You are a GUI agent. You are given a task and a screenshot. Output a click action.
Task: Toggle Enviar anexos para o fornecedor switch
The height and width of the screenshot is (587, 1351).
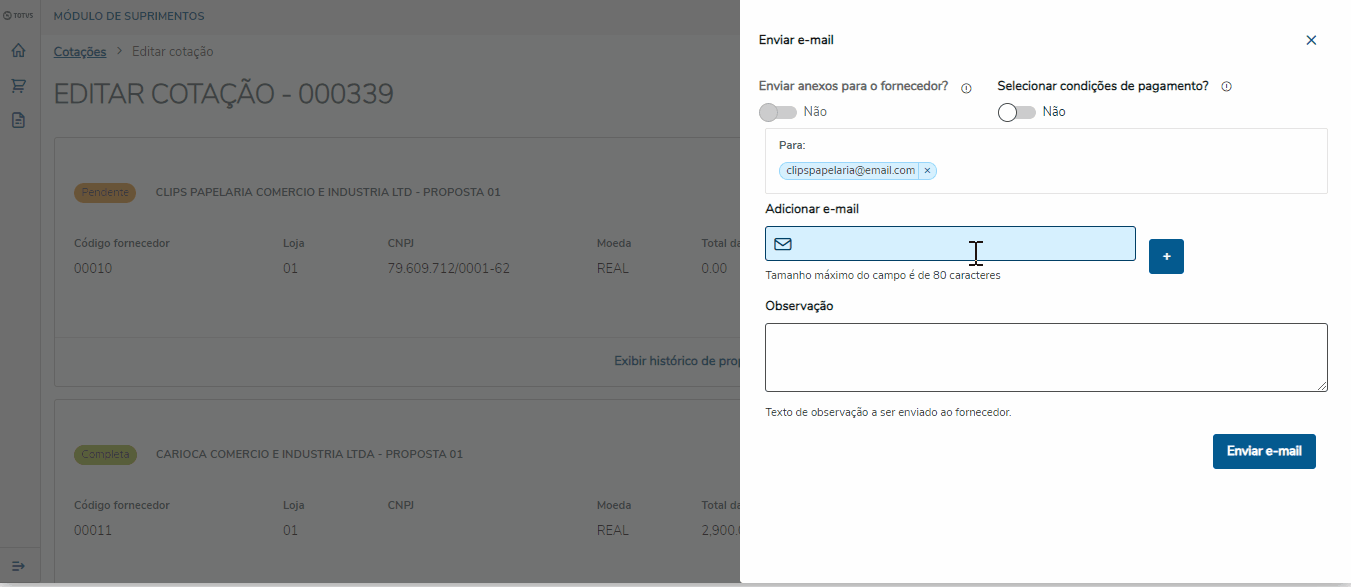(778, 112)
